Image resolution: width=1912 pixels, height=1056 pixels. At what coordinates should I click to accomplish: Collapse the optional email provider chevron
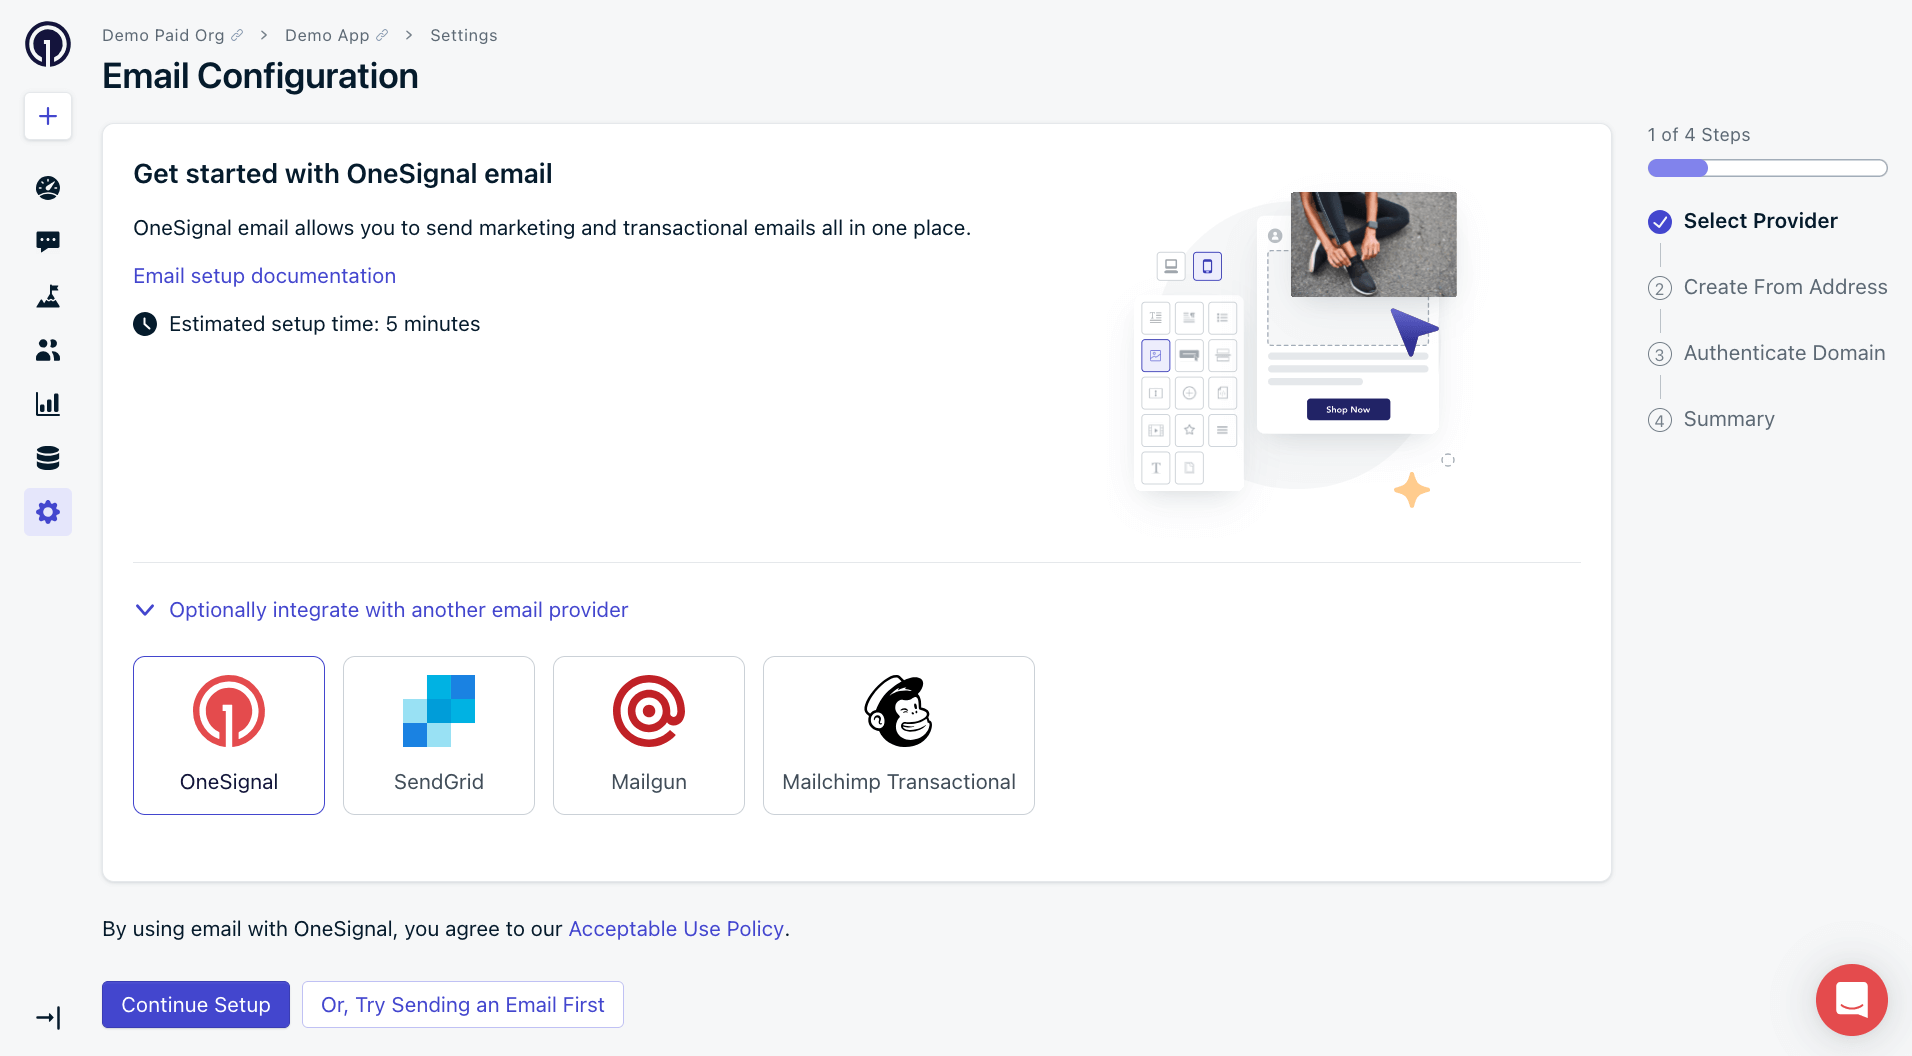pos(145,610)
